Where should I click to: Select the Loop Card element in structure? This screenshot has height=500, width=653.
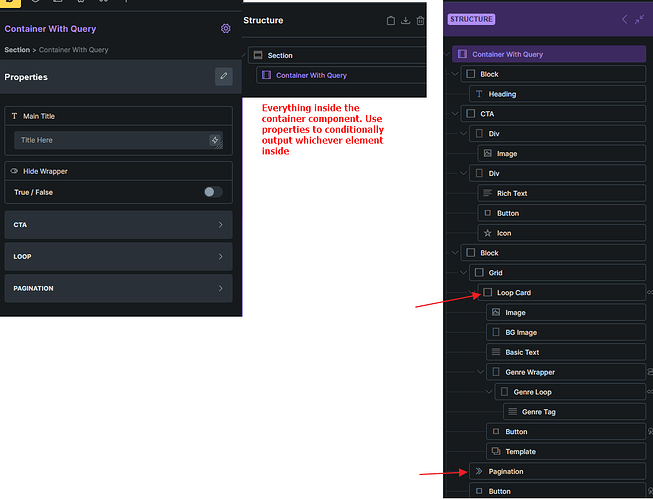tap(515, 292)
